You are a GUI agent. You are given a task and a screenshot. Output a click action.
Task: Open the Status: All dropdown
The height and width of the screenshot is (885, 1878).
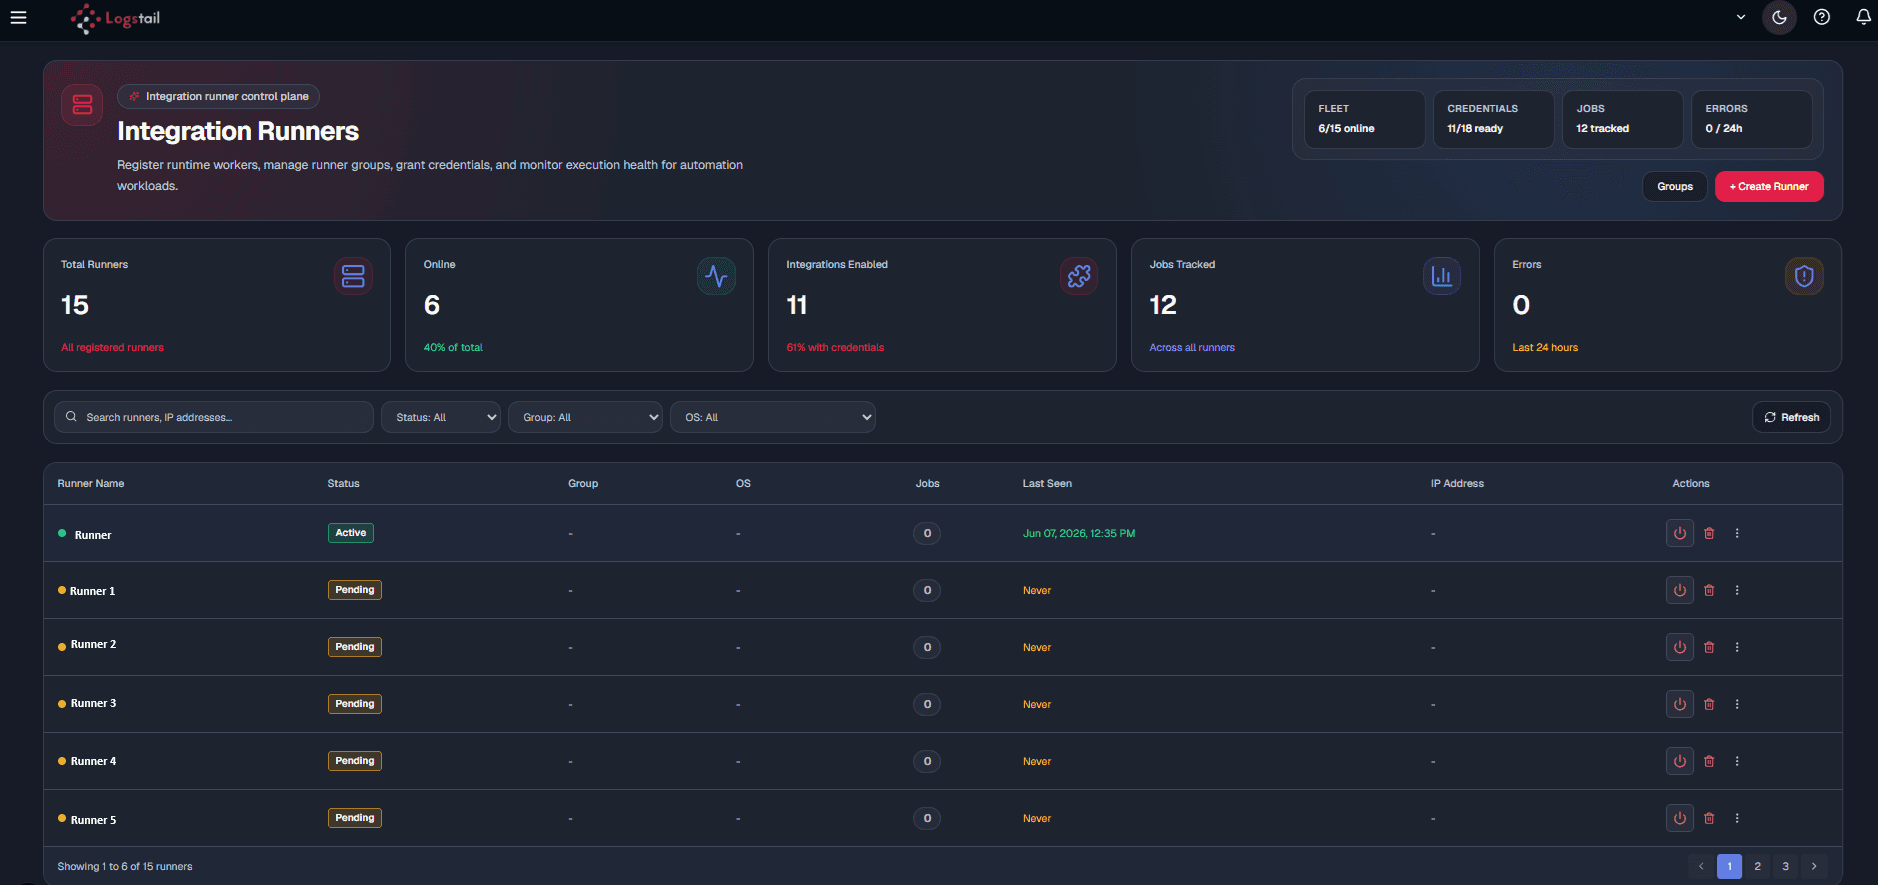(441, 417)
